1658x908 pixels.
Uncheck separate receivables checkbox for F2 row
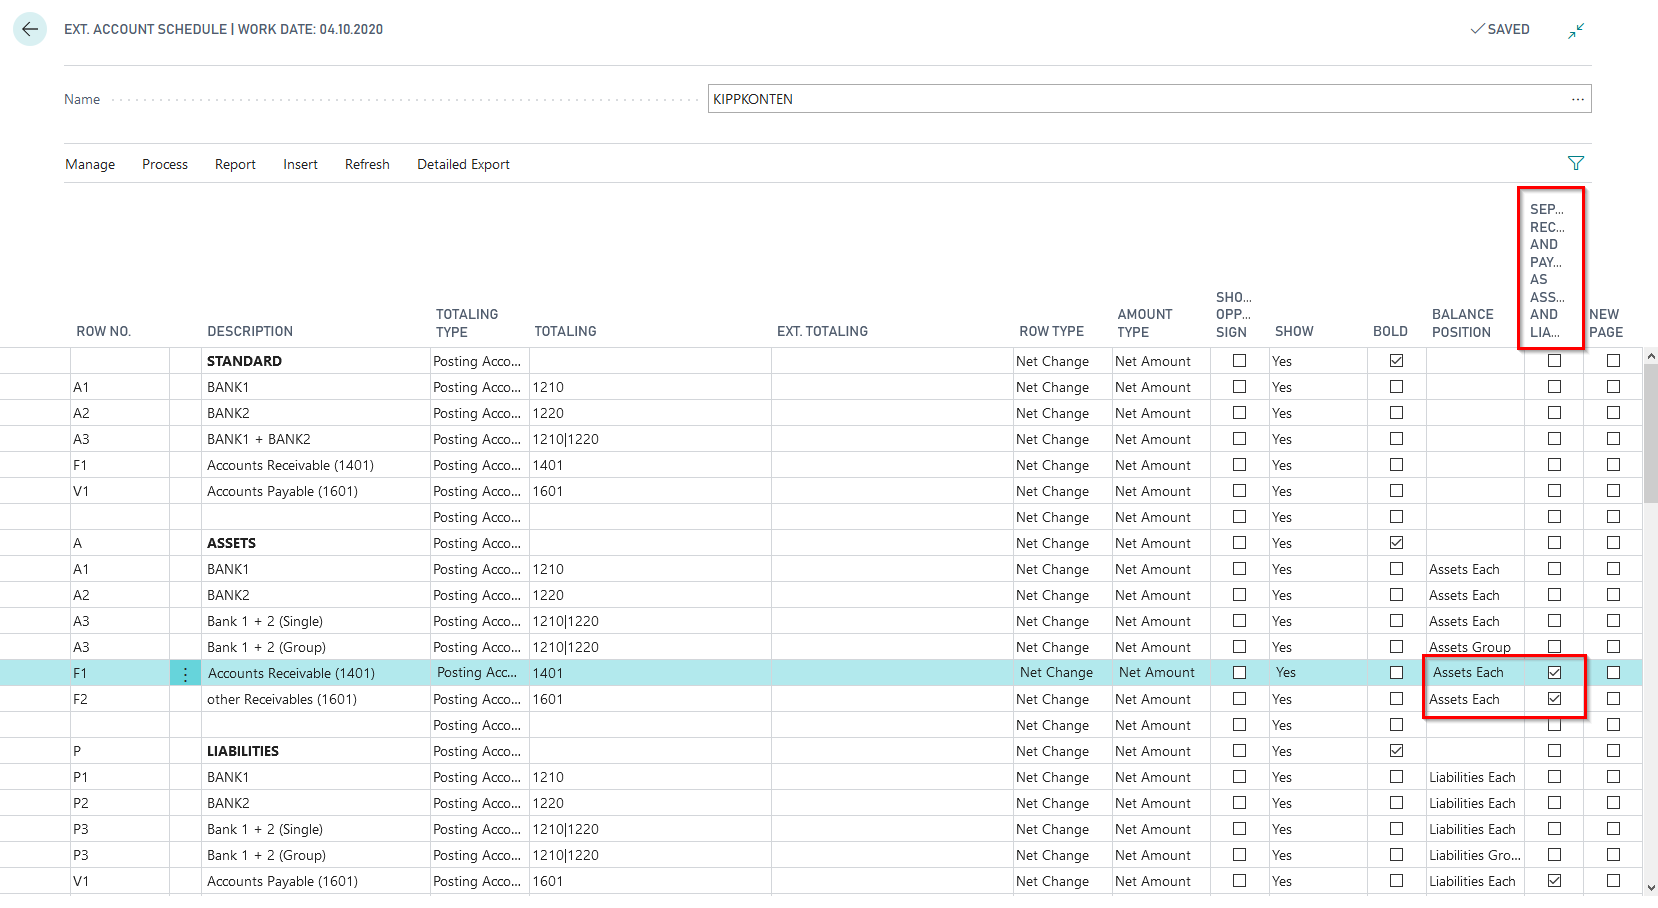click(x=1554, y=699)
